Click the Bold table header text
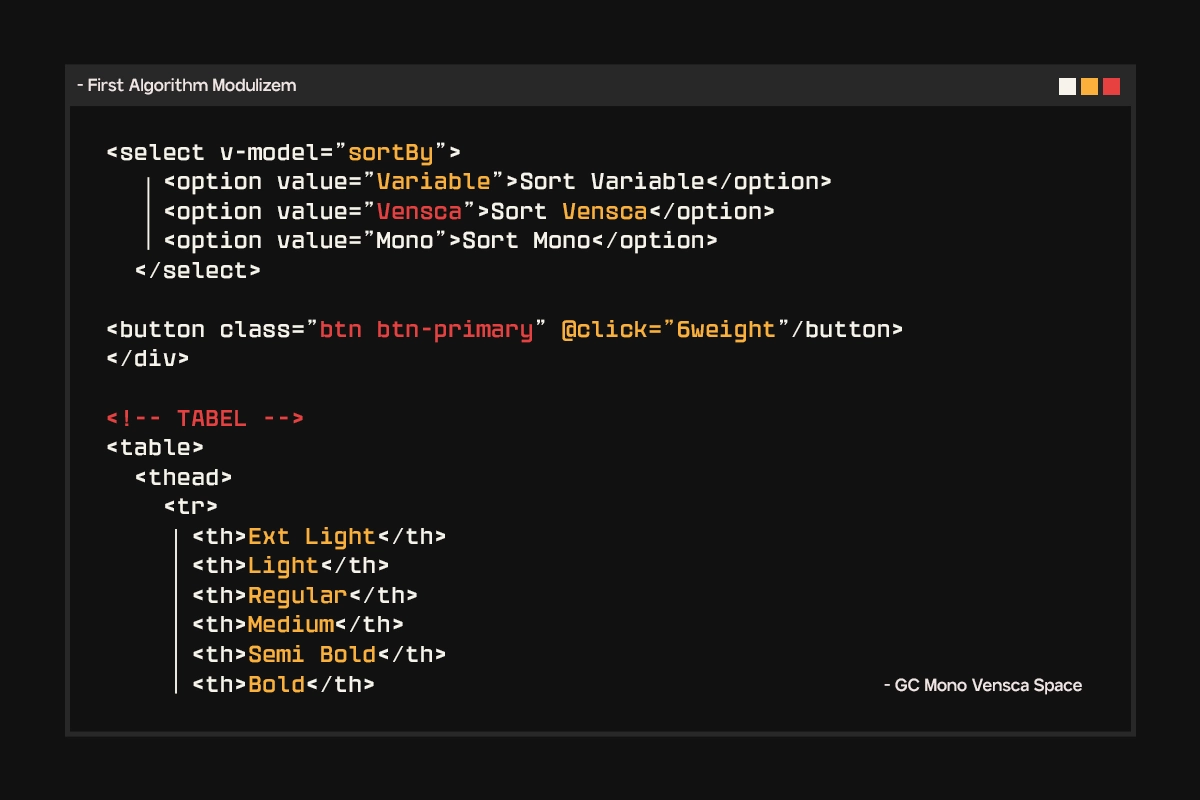This screenshot has width=1200, height=800. click(x=276, y=684)
